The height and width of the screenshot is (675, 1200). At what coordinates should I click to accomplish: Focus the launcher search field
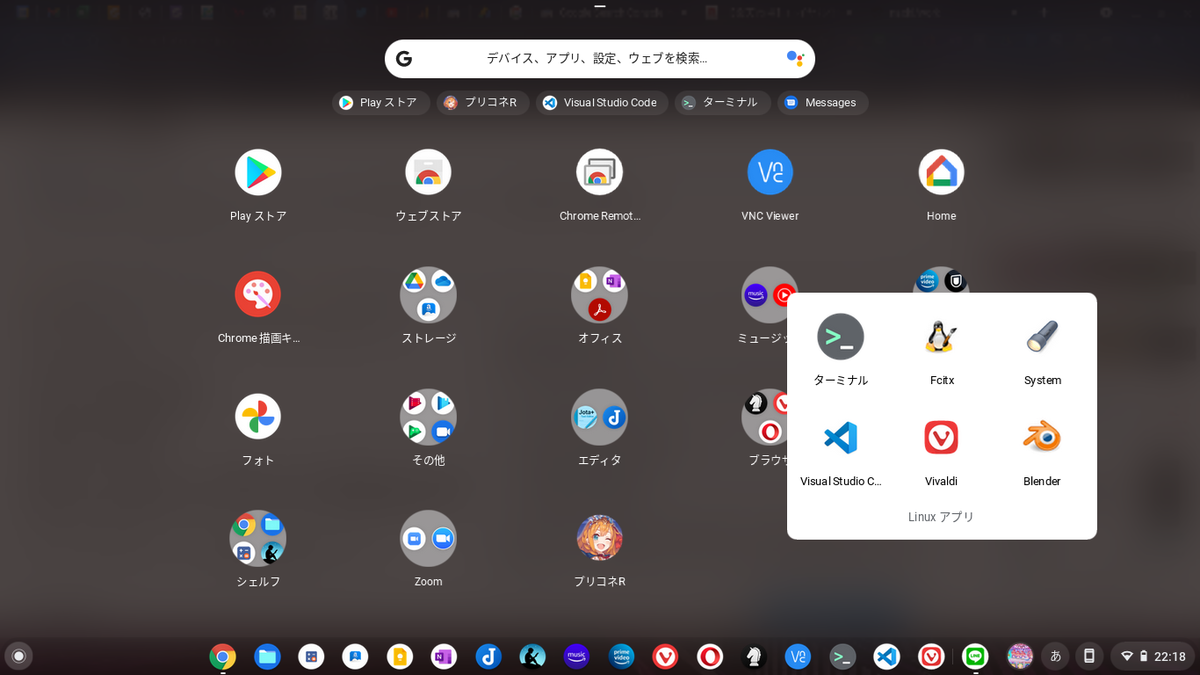pos(600,59)
